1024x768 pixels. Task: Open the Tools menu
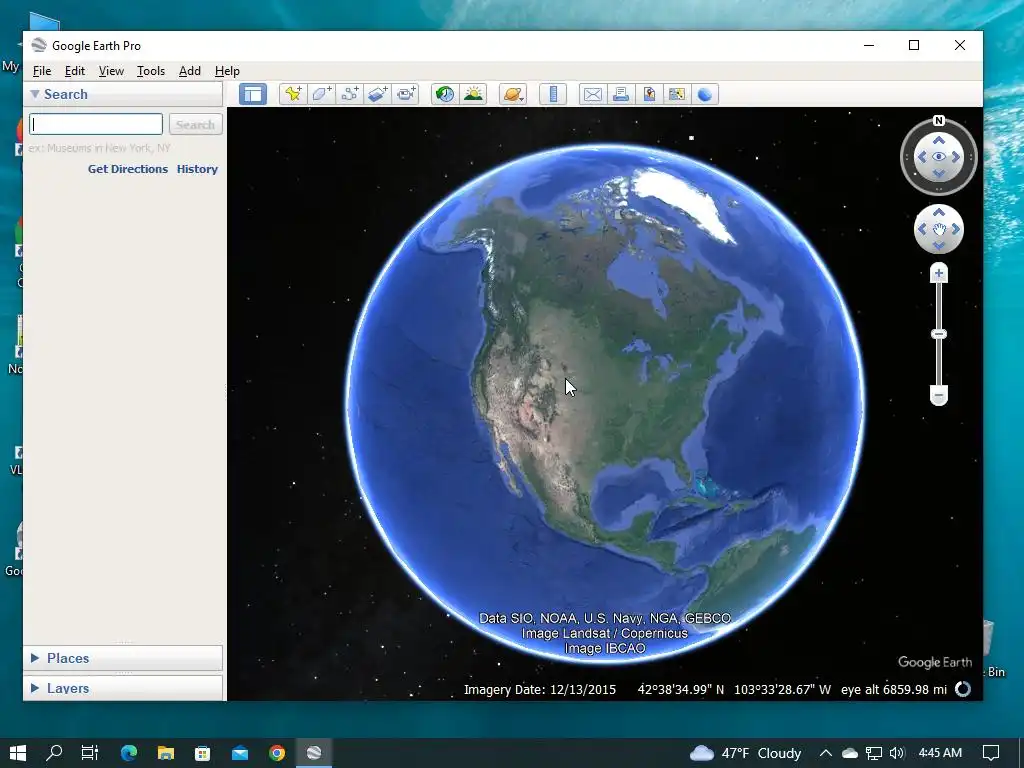[x=150, y=71]
